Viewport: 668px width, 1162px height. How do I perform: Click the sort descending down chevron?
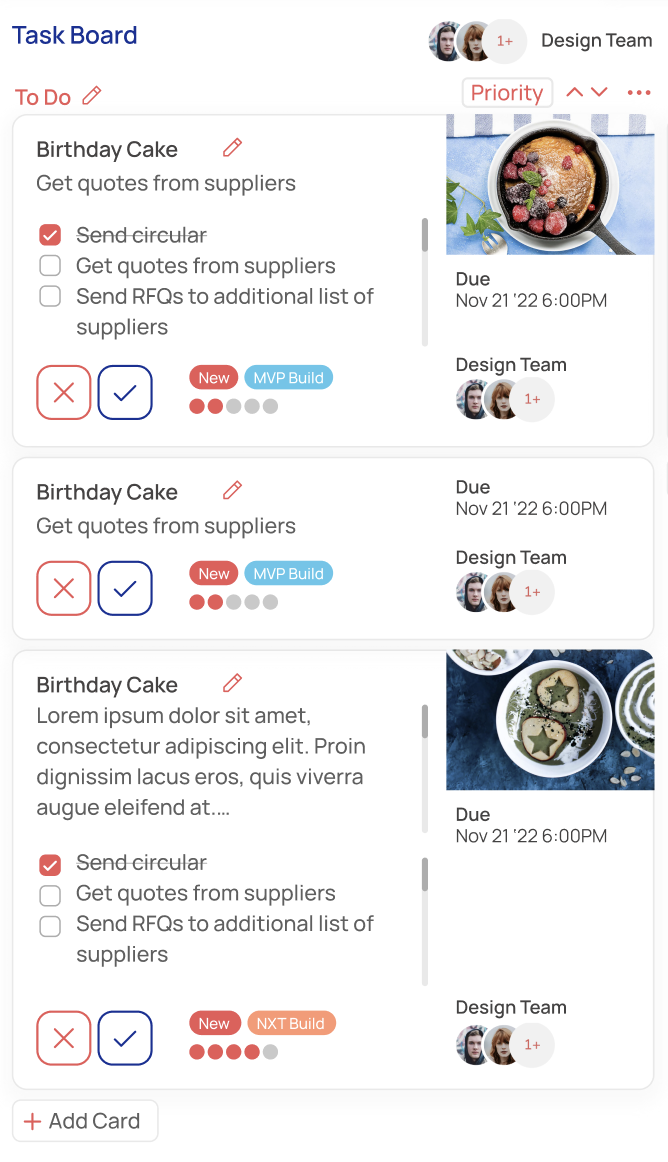tap(599, 92)
